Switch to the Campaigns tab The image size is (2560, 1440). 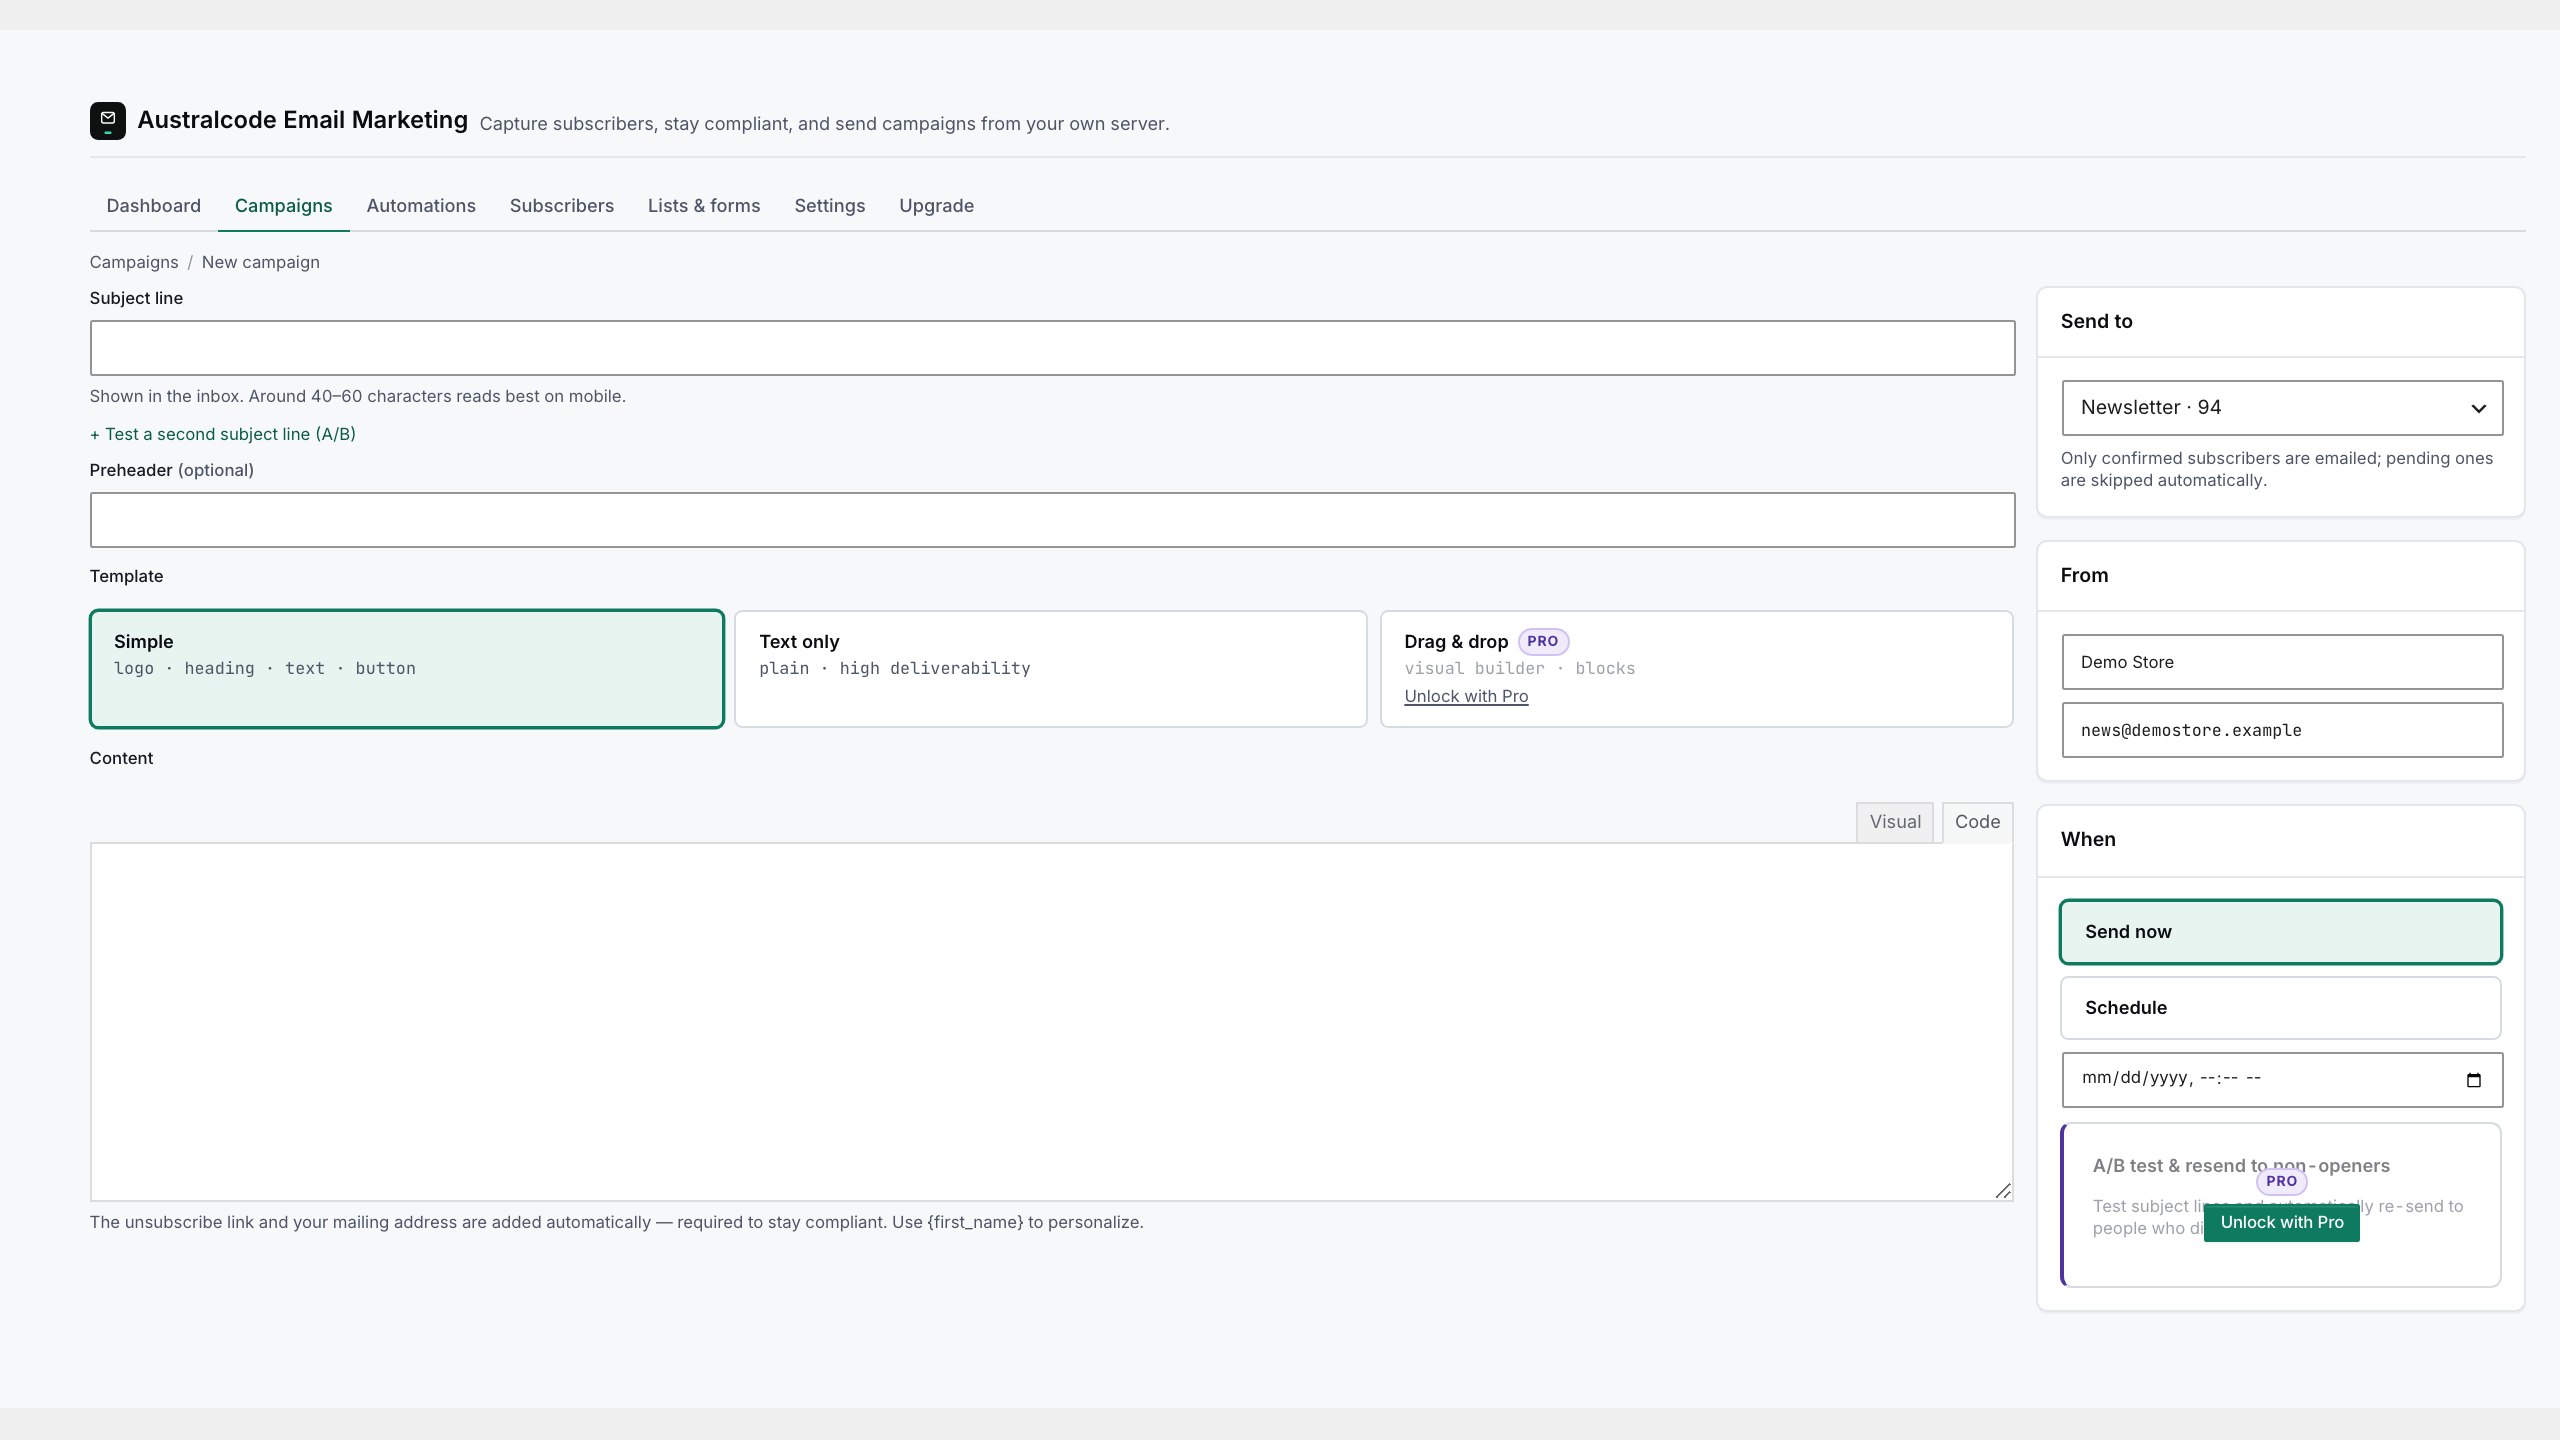coord(283,205)
